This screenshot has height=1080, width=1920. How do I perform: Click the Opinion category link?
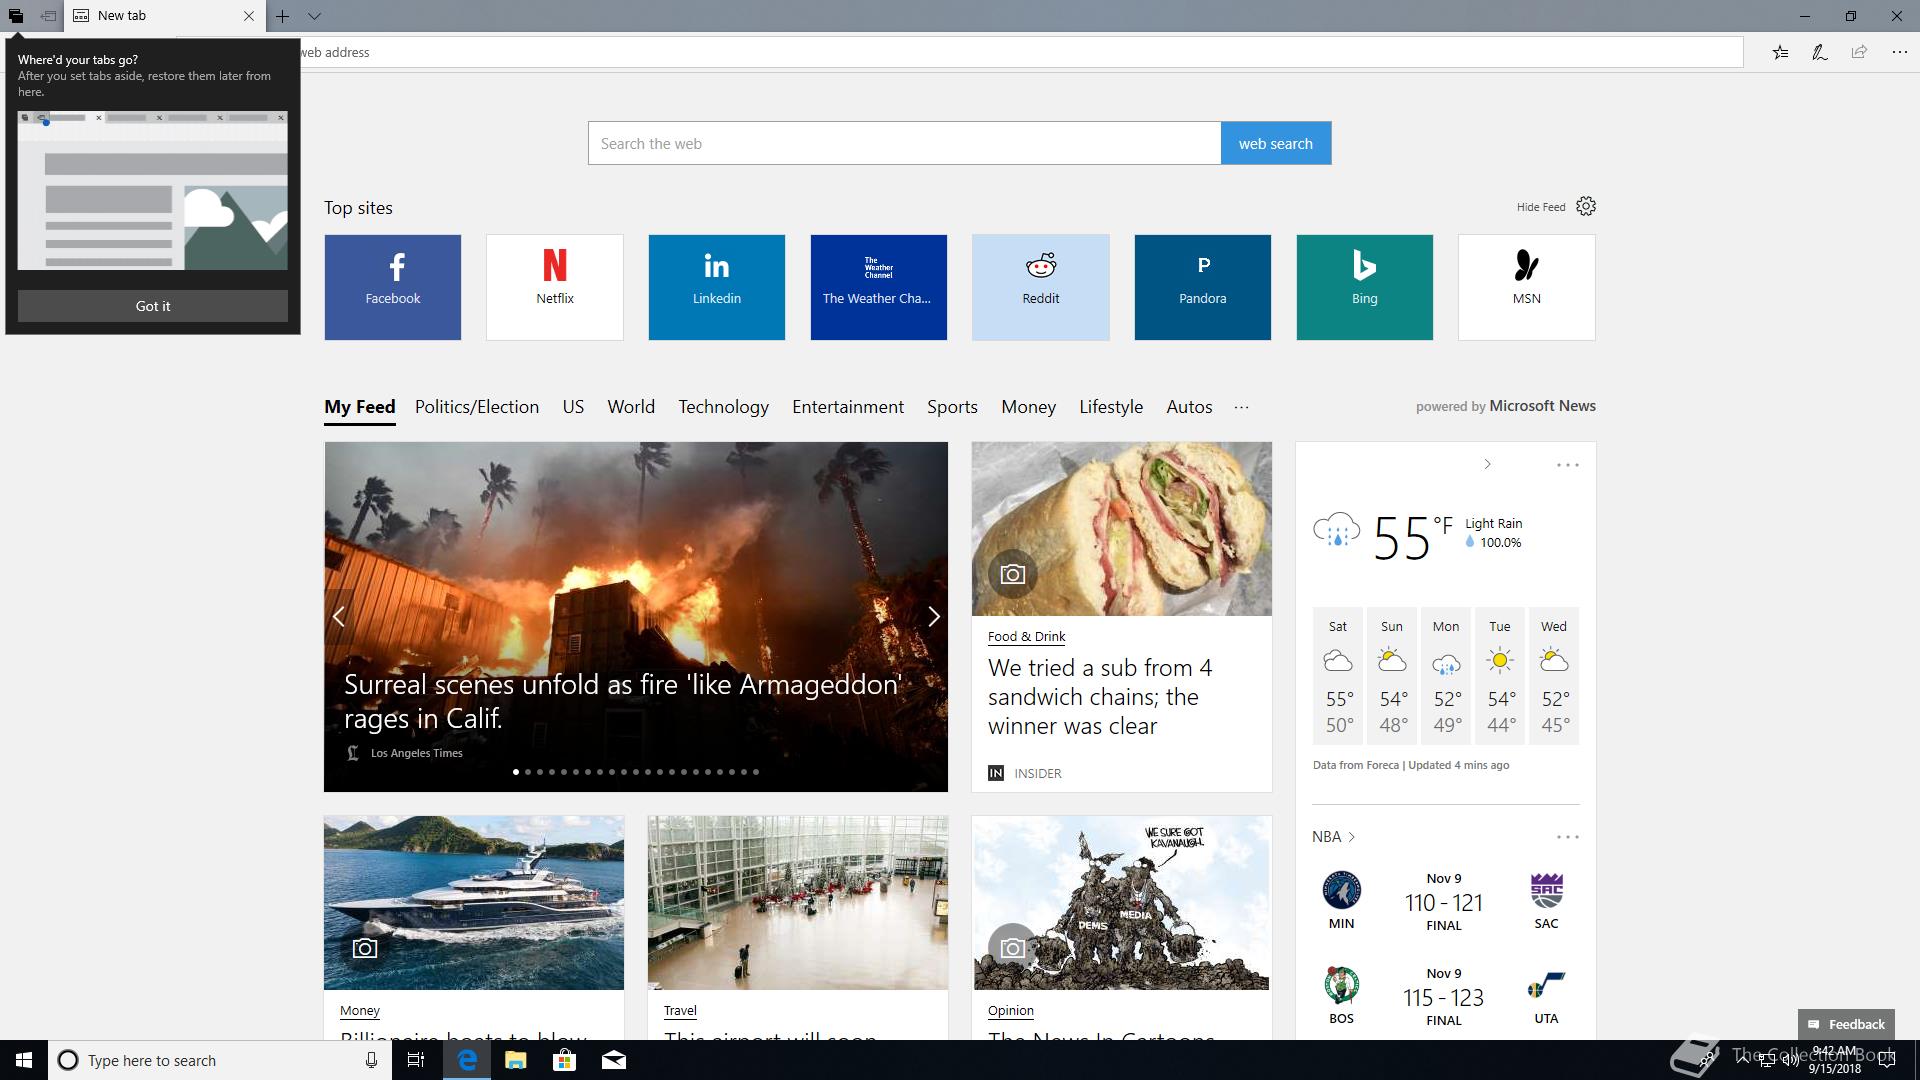(1011, 1011)
